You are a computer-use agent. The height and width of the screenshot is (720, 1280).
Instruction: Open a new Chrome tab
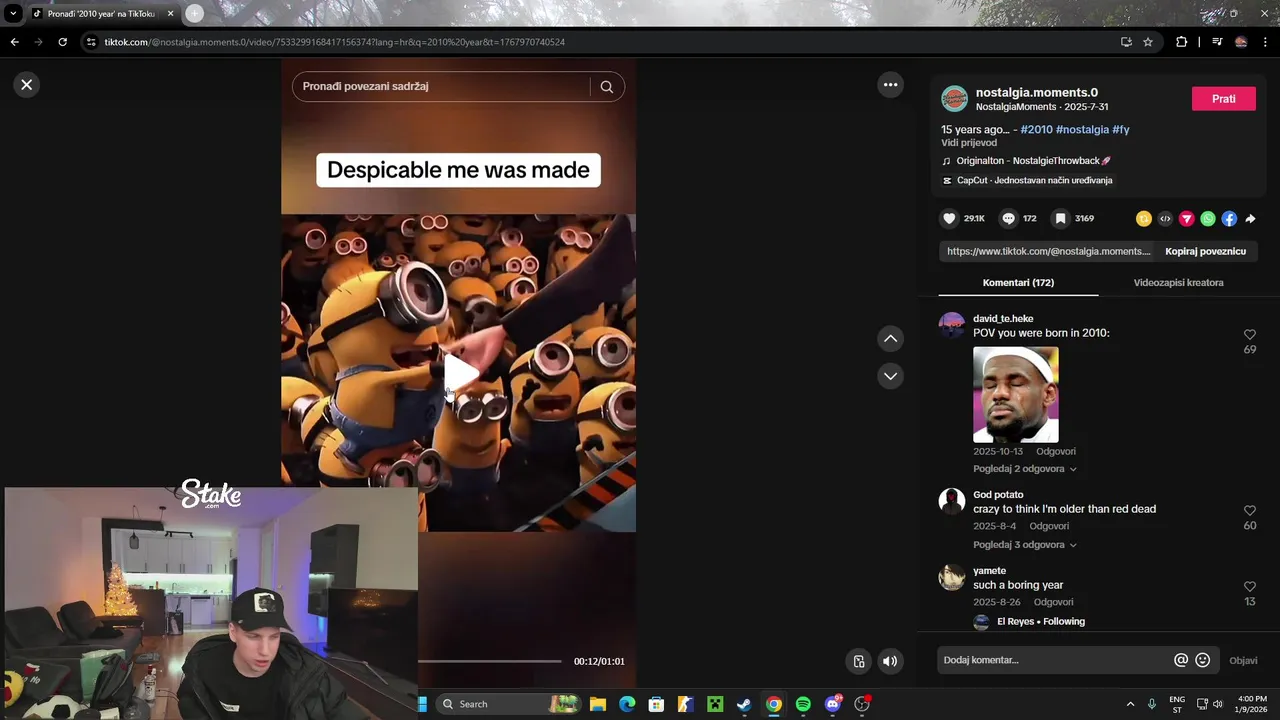tap(194, 13)
